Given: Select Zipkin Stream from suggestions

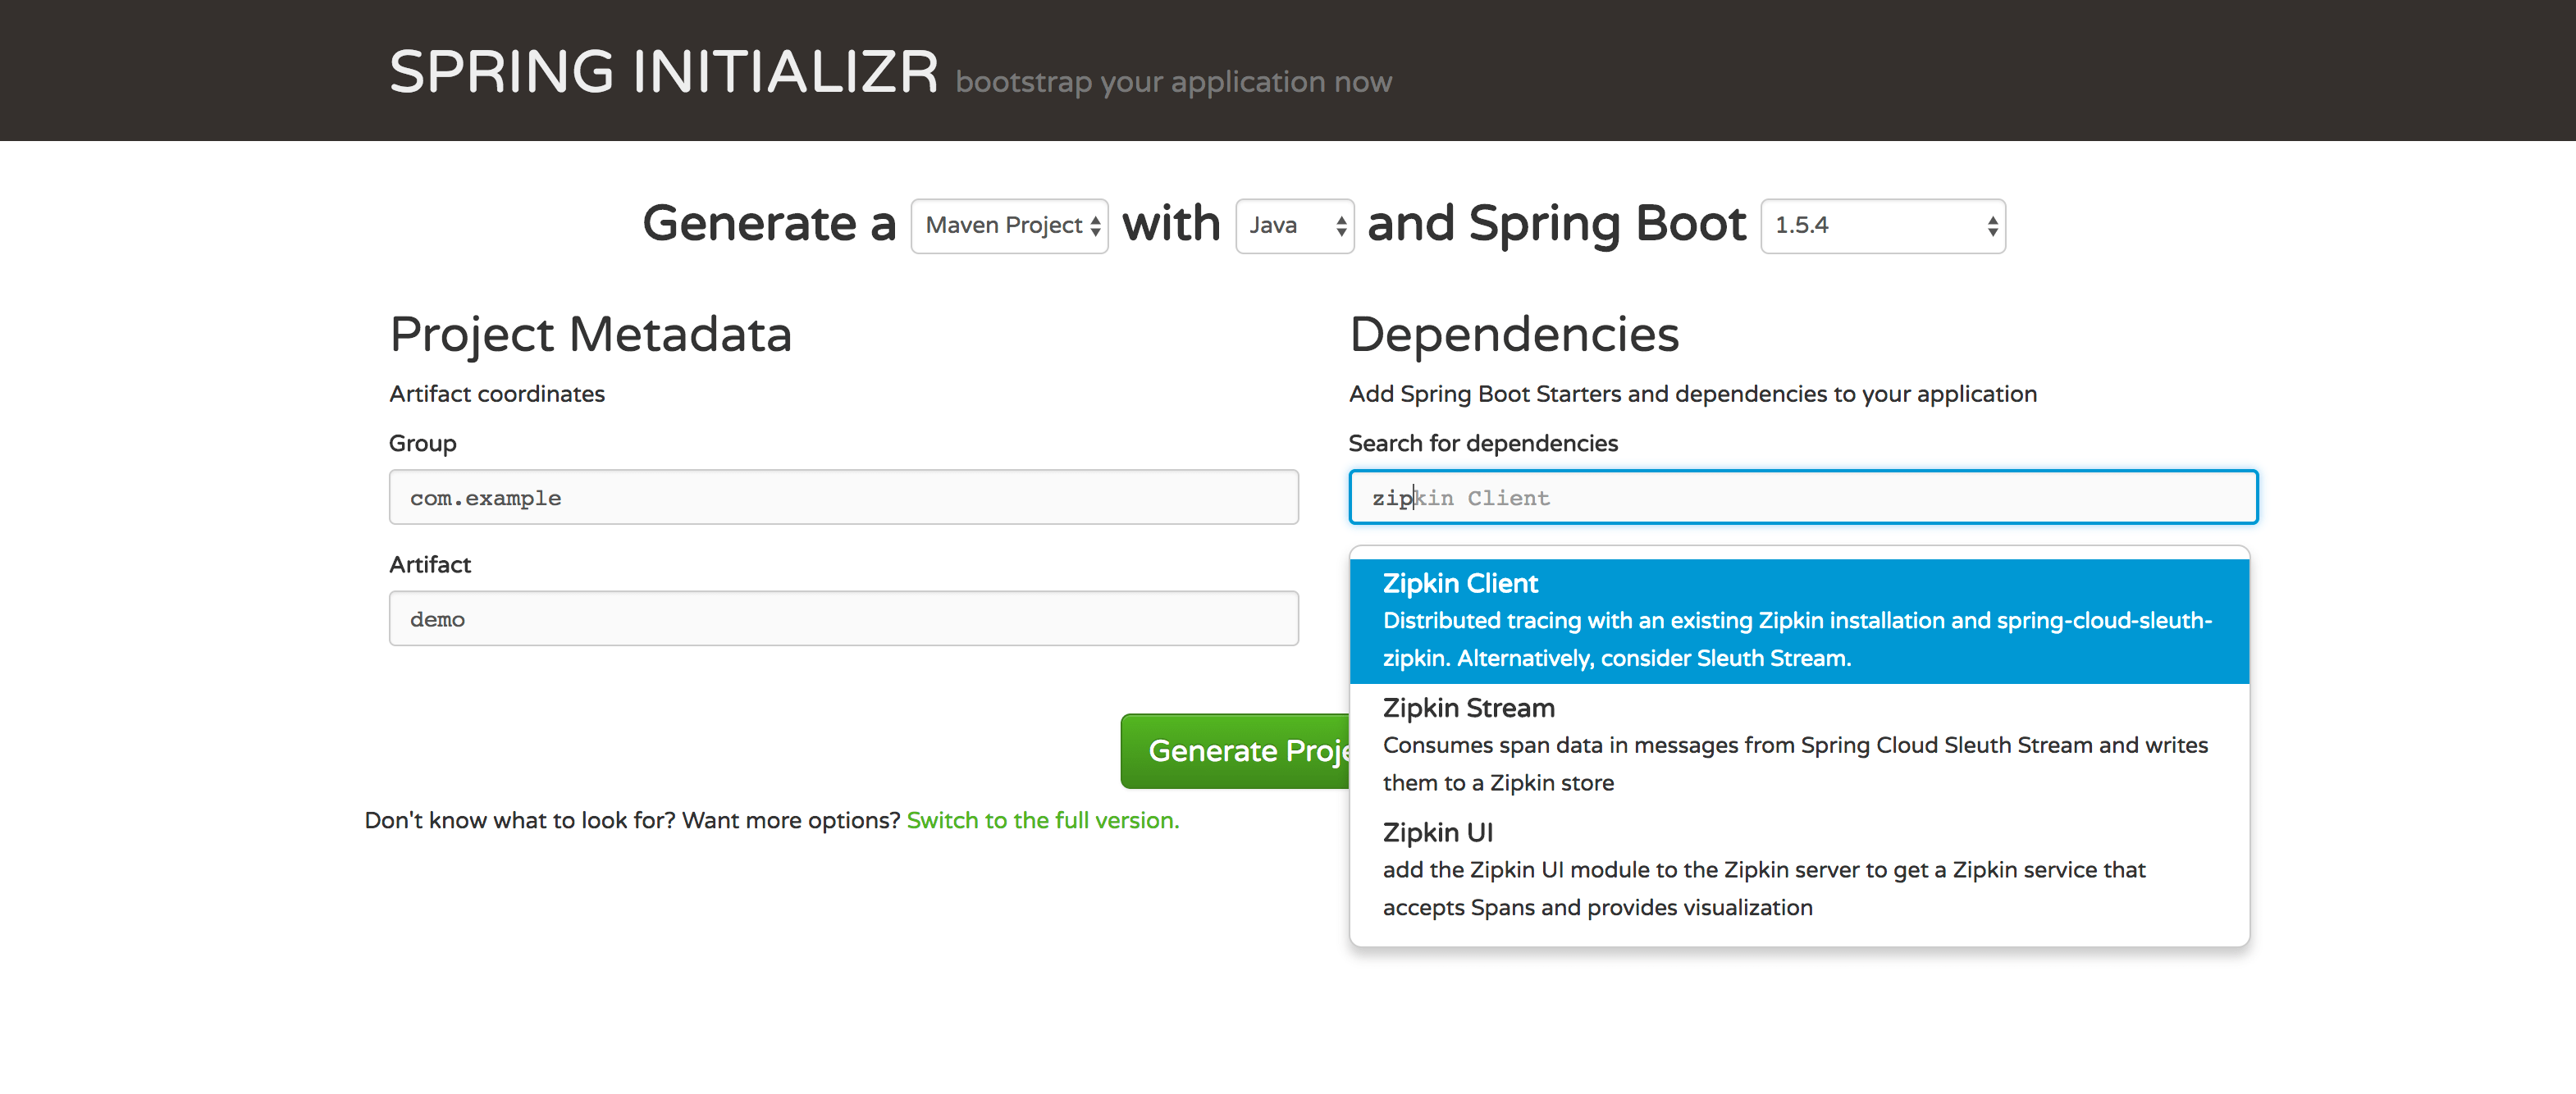Looking at the screenshot, I should coord(1468,708).
